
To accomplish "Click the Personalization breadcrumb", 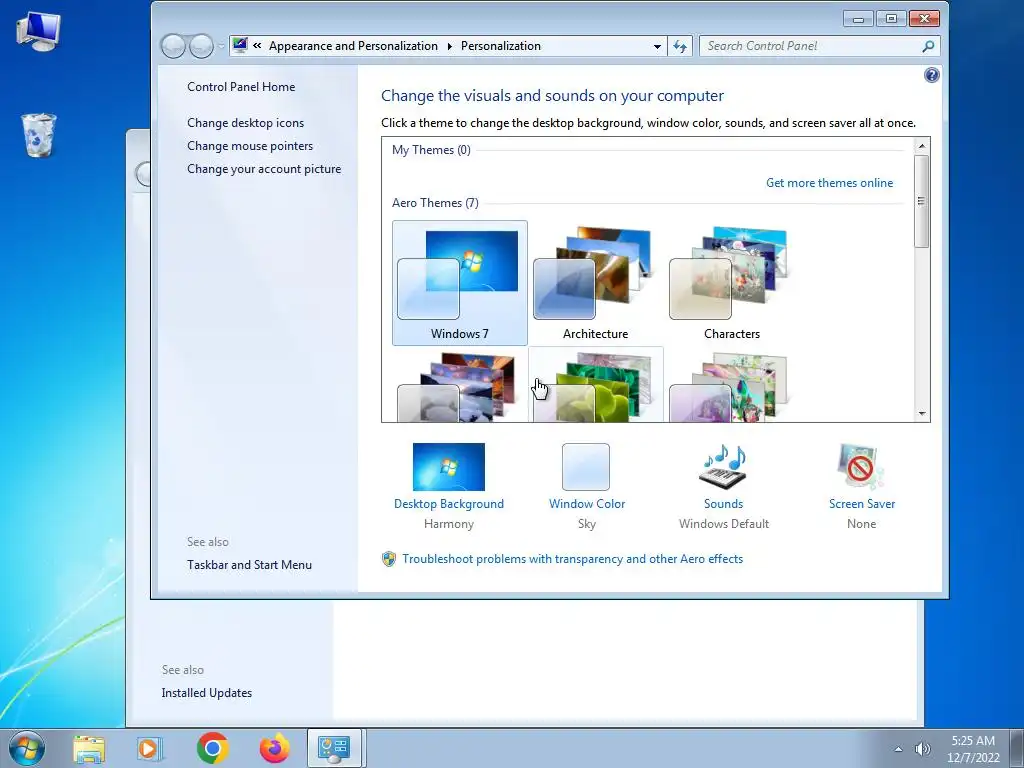I will [501, 46].
